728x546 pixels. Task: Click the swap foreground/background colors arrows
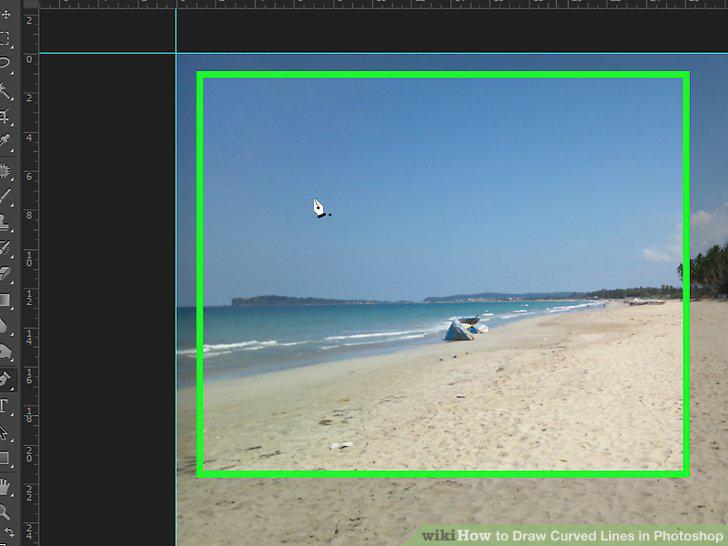pyautogui.click(x=8, y=532)
